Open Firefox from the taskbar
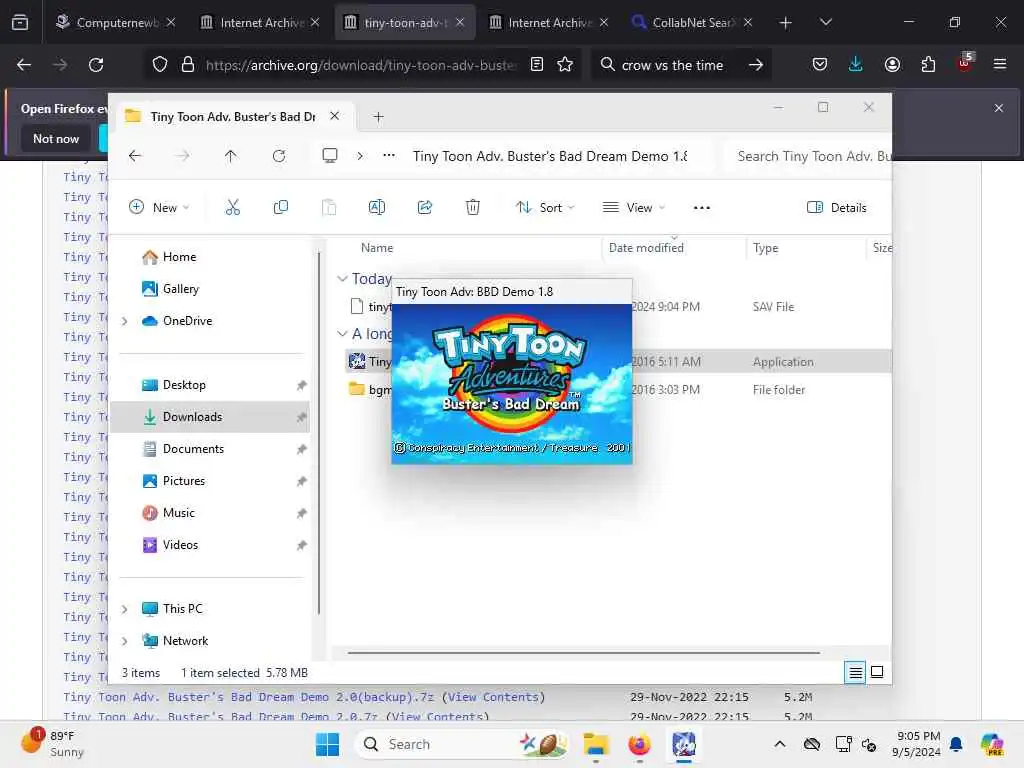Image resolution: width=1024 pixels, height=768 pixels. [639, 744]
